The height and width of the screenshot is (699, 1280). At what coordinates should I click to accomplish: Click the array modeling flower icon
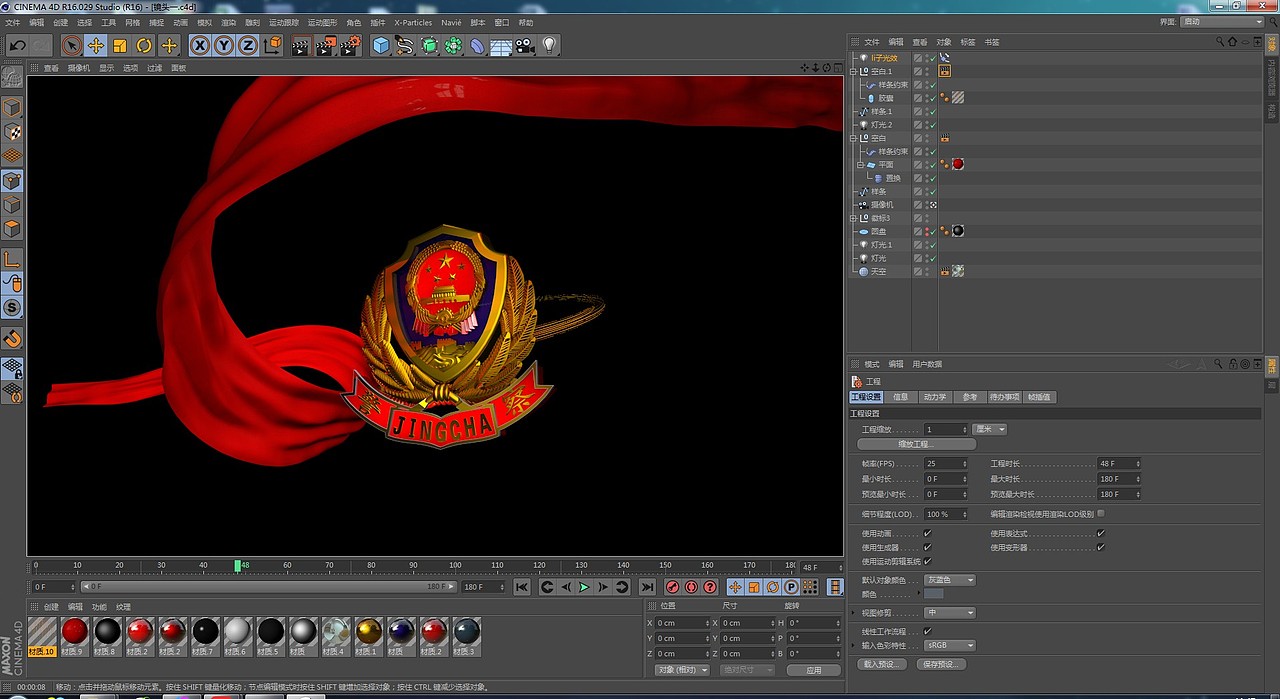453,45
